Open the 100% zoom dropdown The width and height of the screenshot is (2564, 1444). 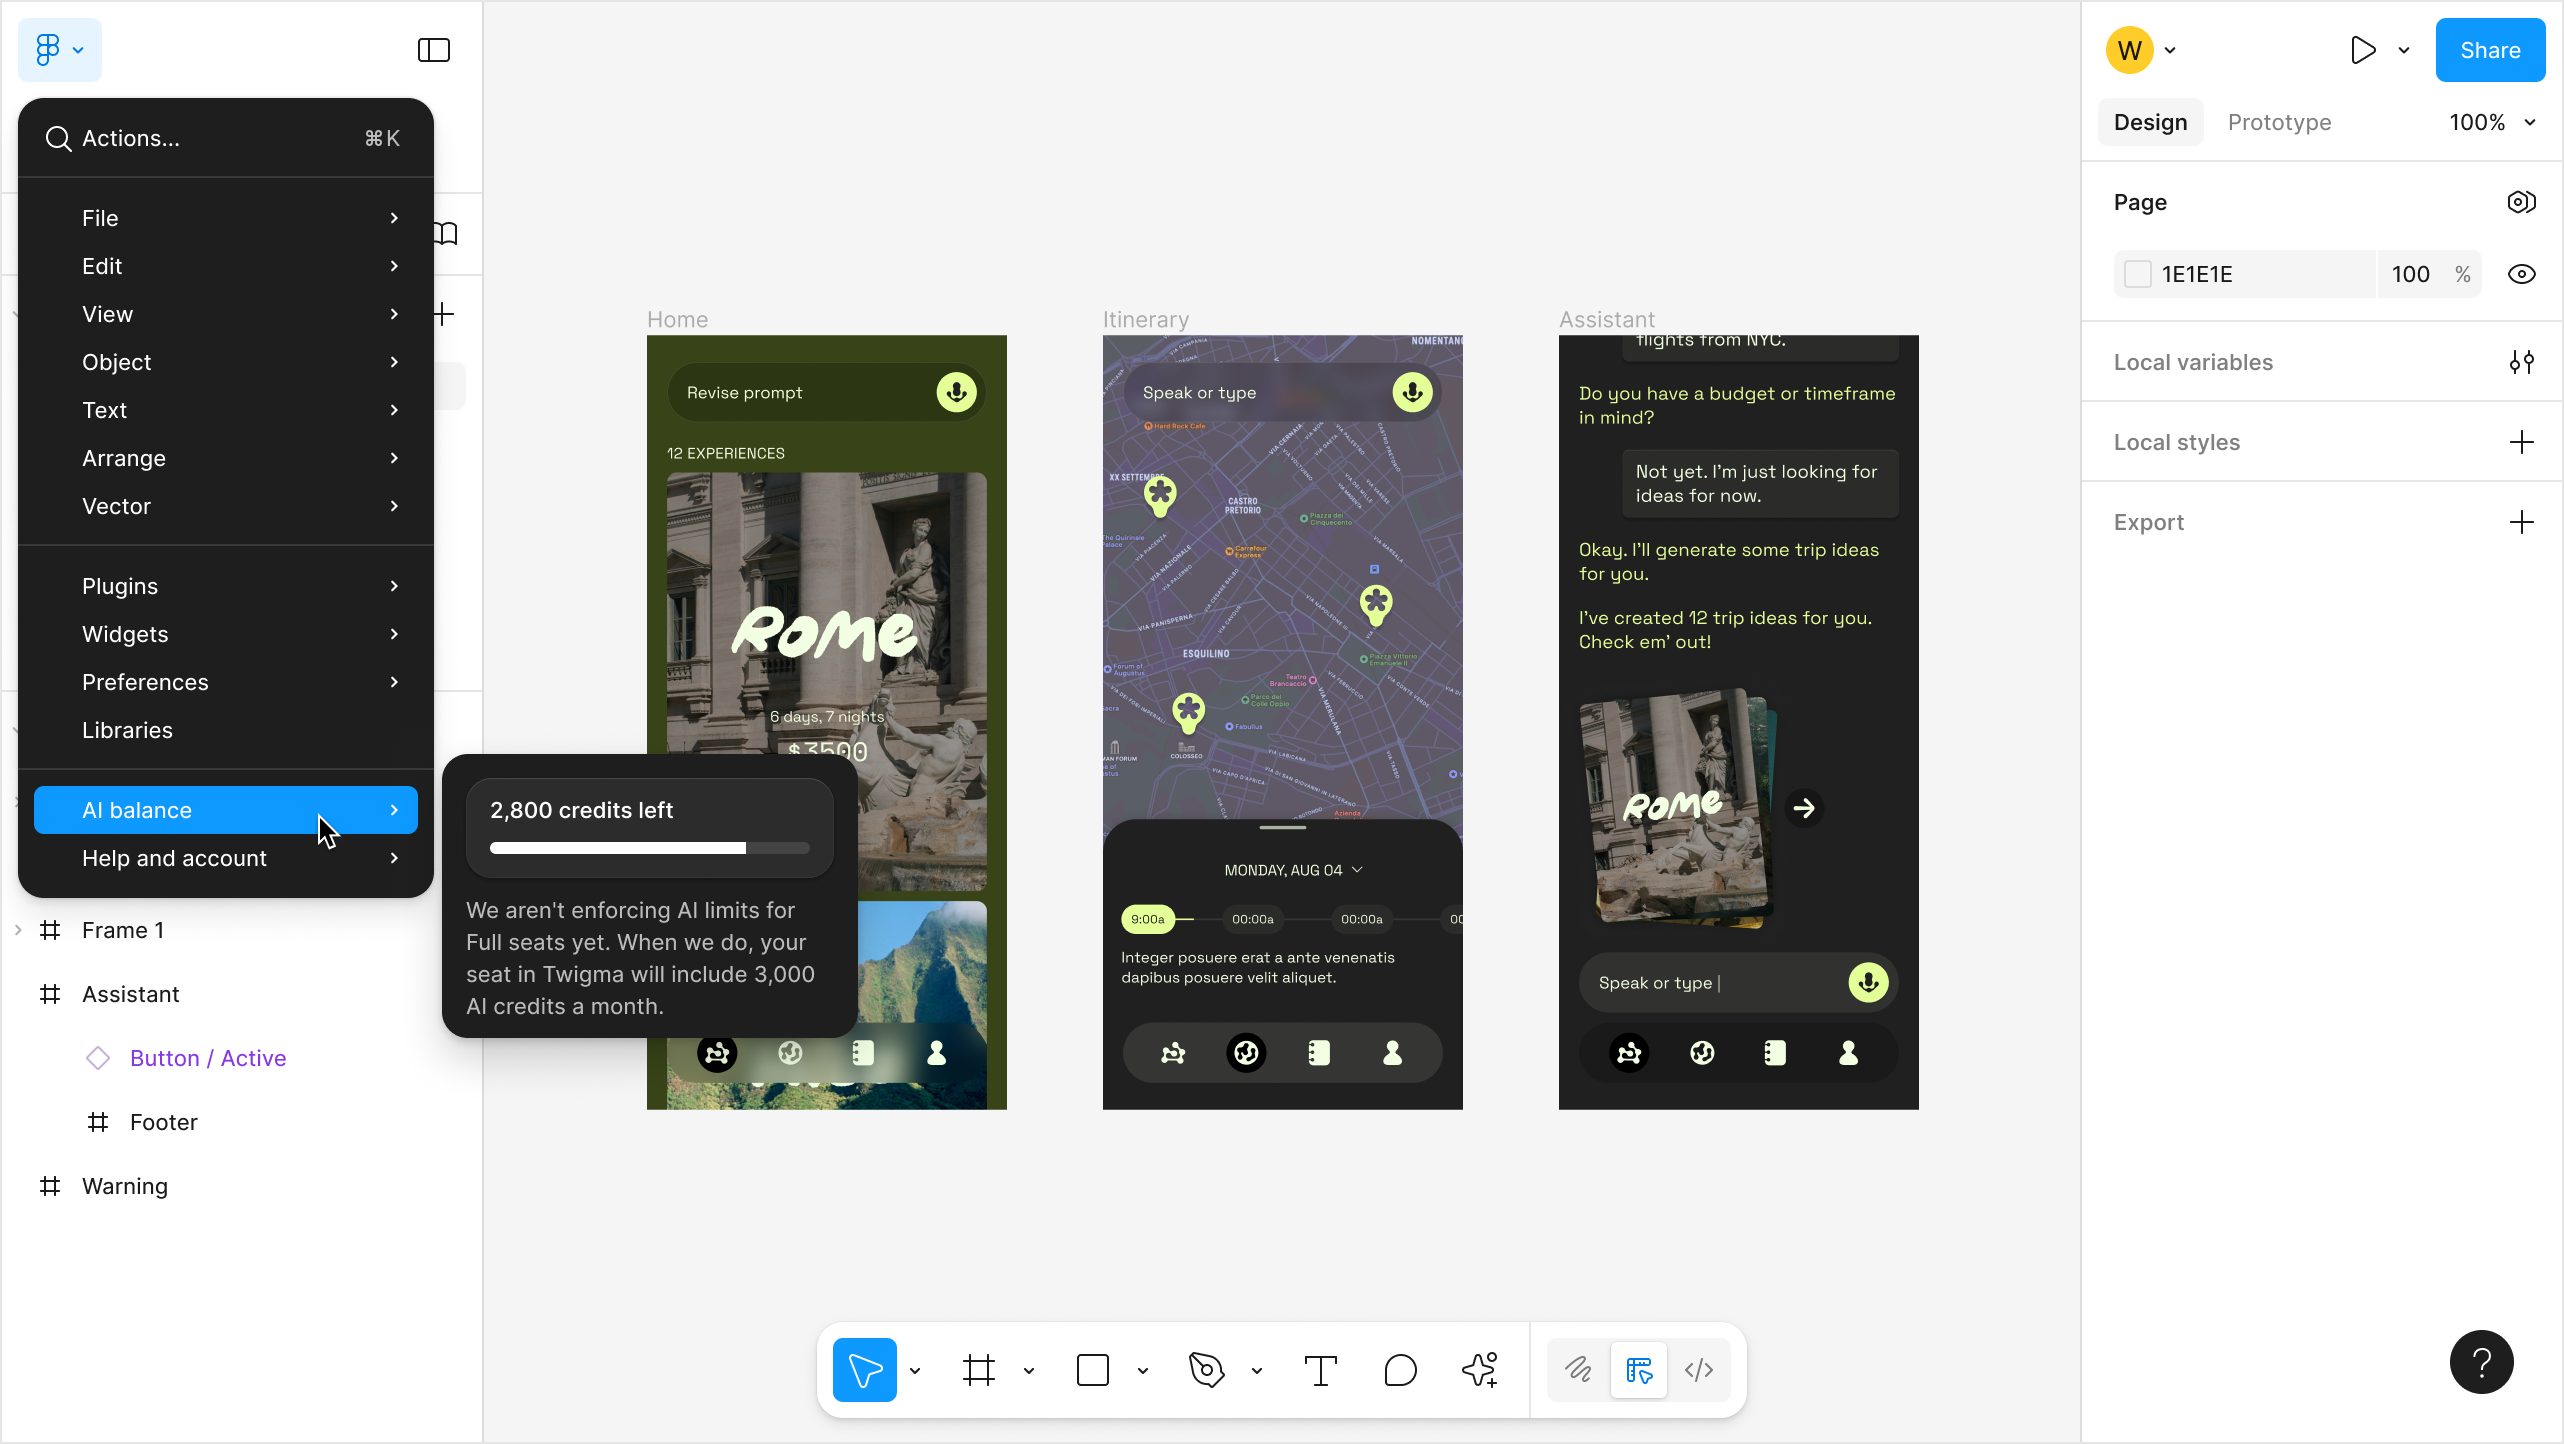[2492, 122]
